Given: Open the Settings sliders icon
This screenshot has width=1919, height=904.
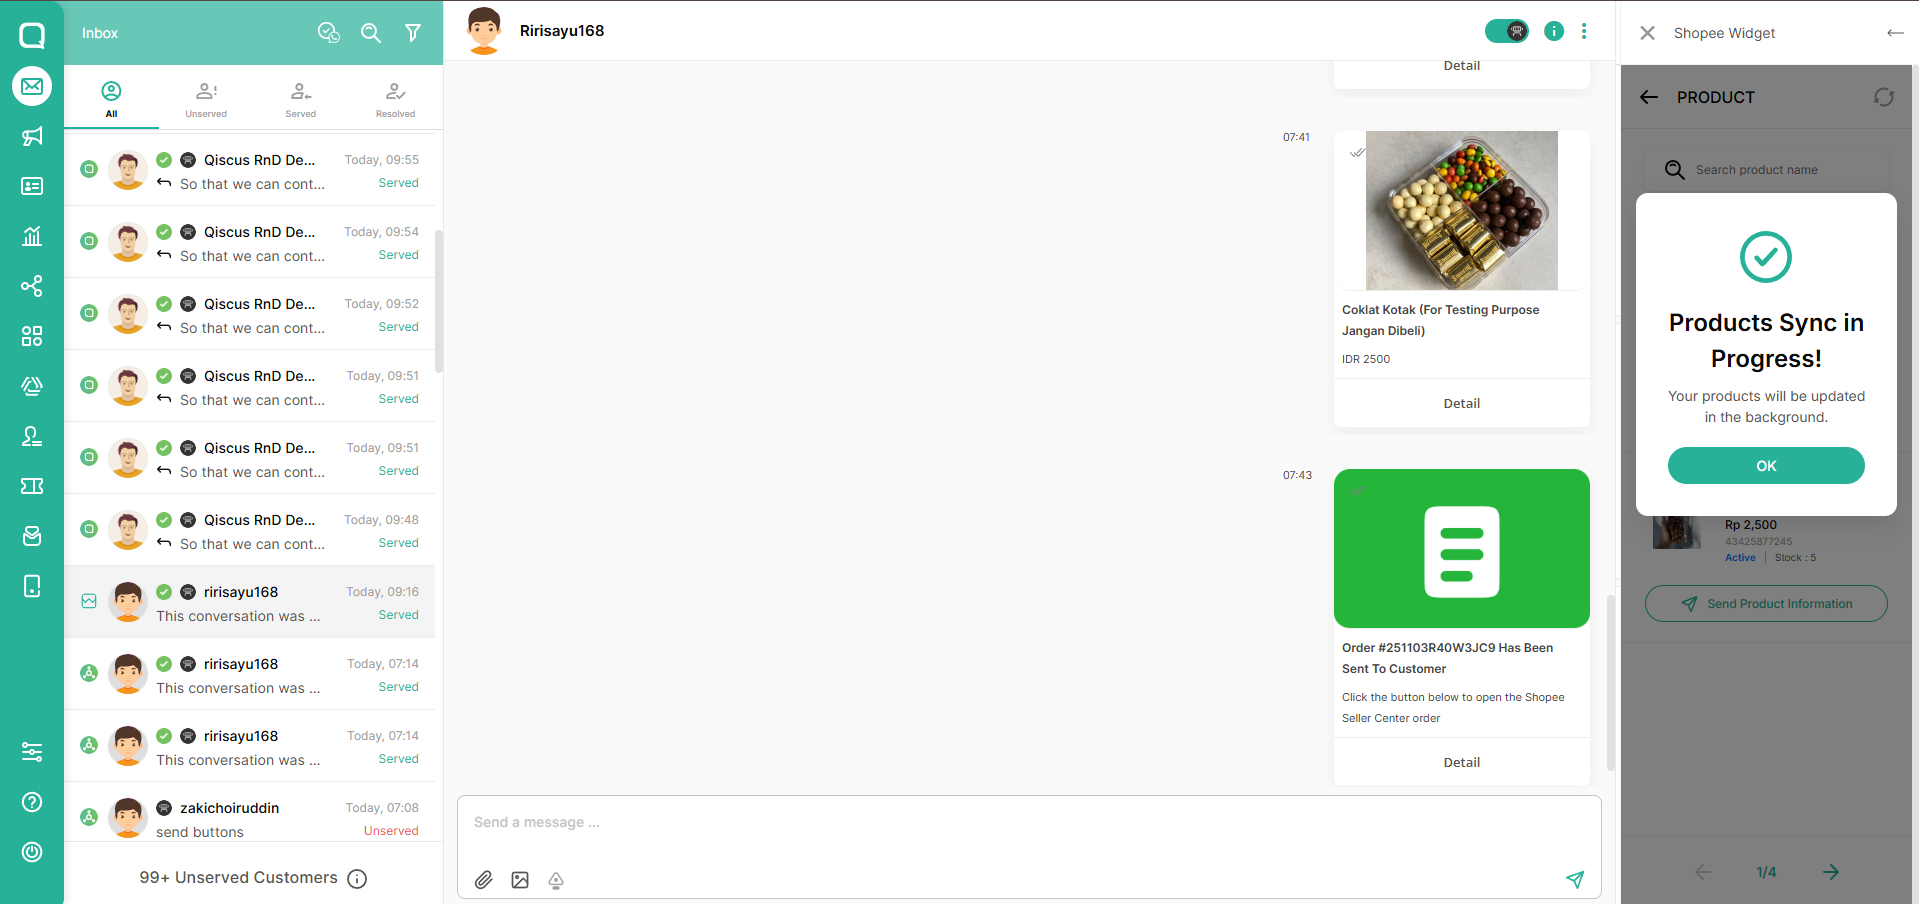Looking at the screenshot, I should (32, 752).
